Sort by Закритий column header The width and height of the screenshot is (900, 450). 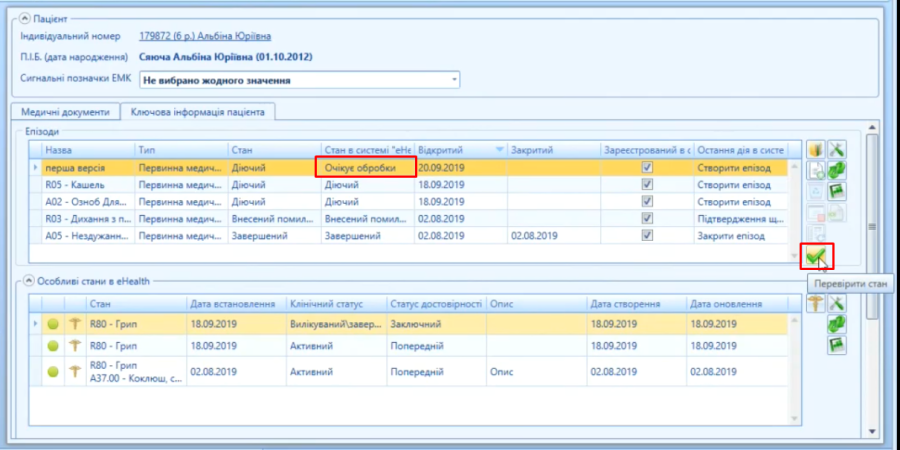554,150
